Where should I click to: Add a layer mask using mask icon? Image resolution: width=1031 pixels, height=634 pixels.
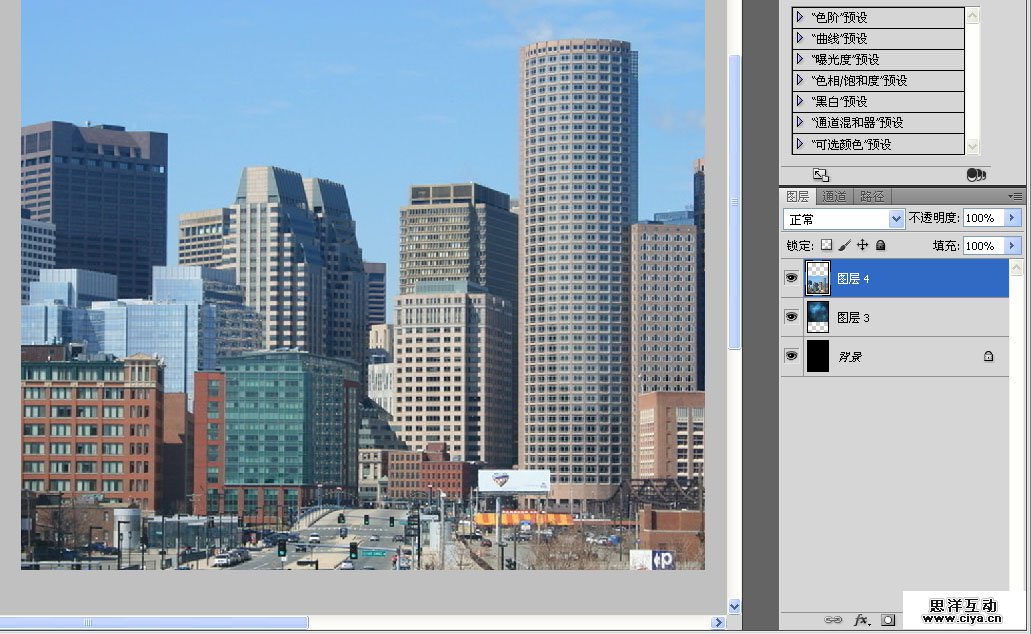coord(888,620)
